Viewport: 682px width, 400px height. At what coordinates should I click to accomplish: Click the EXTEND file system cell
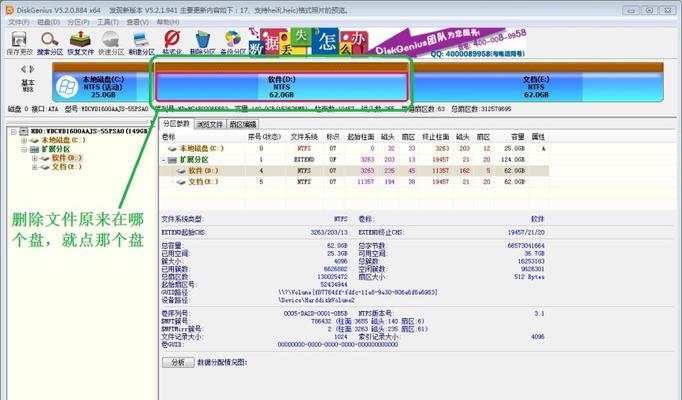point(304,160)
